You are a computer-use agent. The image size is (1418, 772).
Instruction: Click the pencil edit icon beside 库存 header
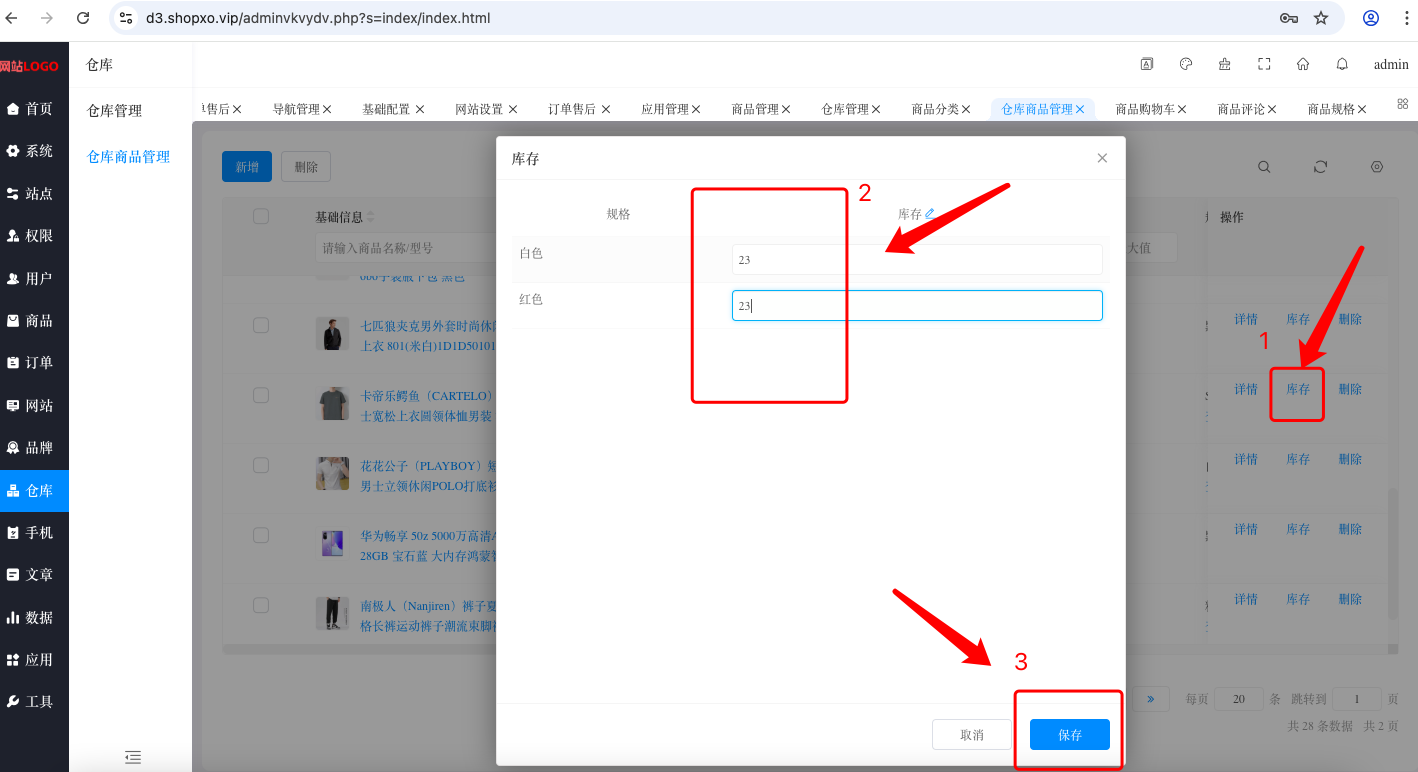pyautogui.click(x=930, y=214)
